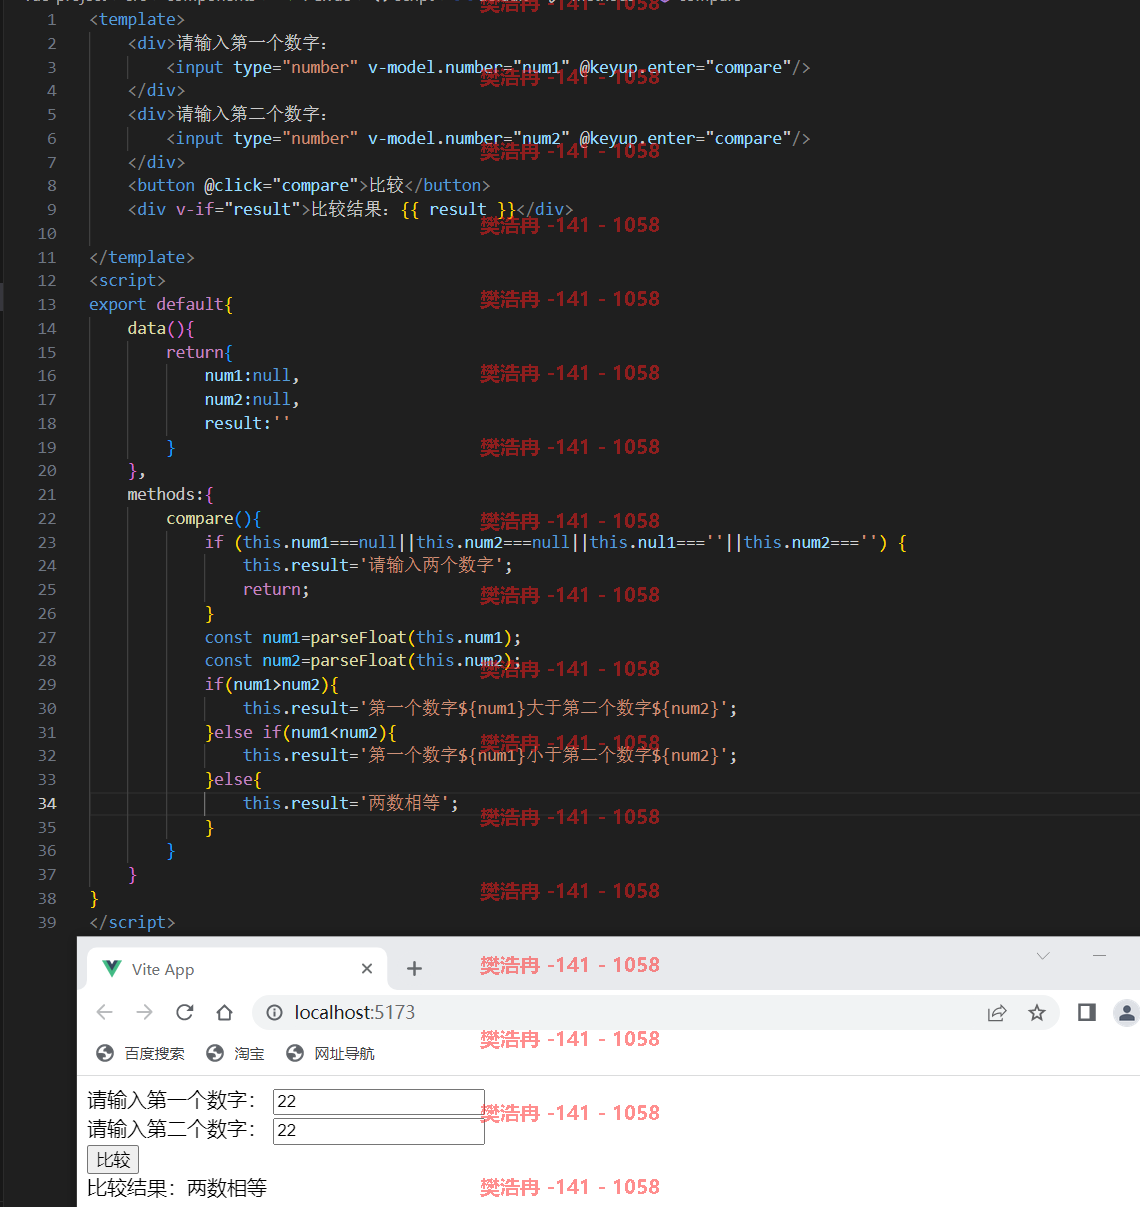Click the 'data(){' code line
Screen dimensions: 1140x1207
160,328
